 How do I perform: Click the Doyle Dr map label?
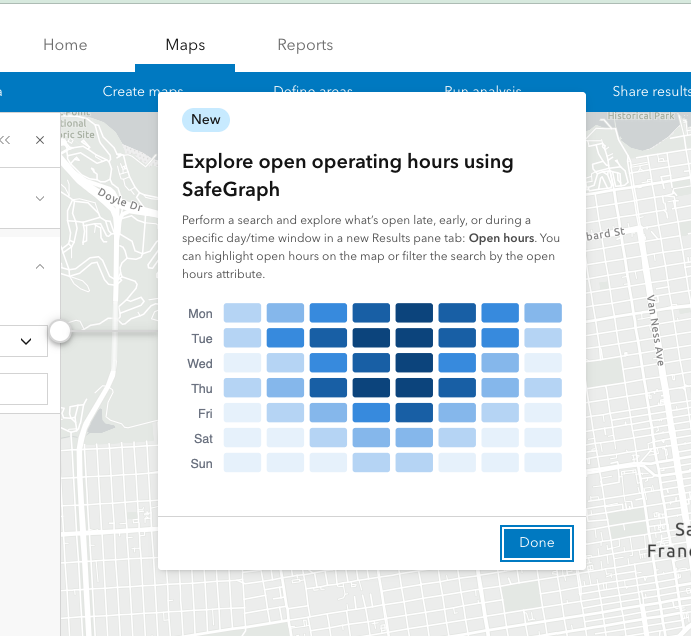(x=120, y=199)
